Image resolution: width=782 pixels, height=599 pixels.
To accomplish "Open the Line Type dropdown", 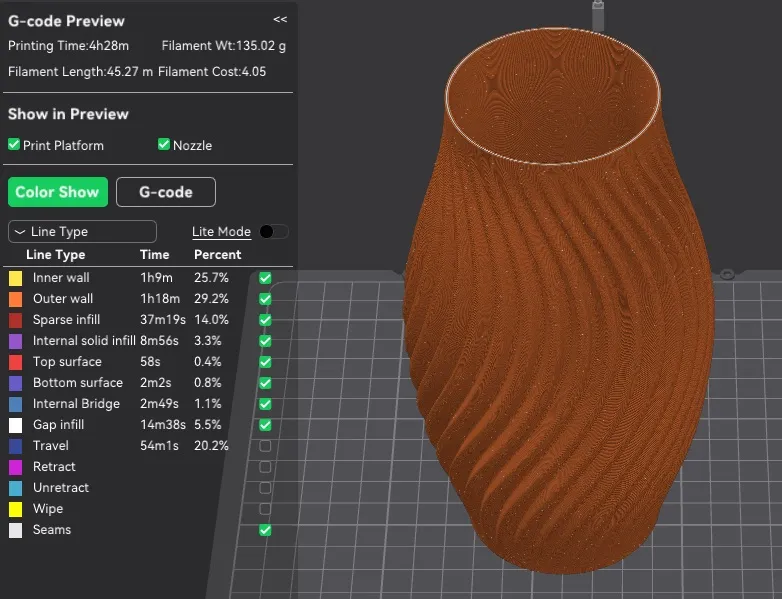I will 82,231.
